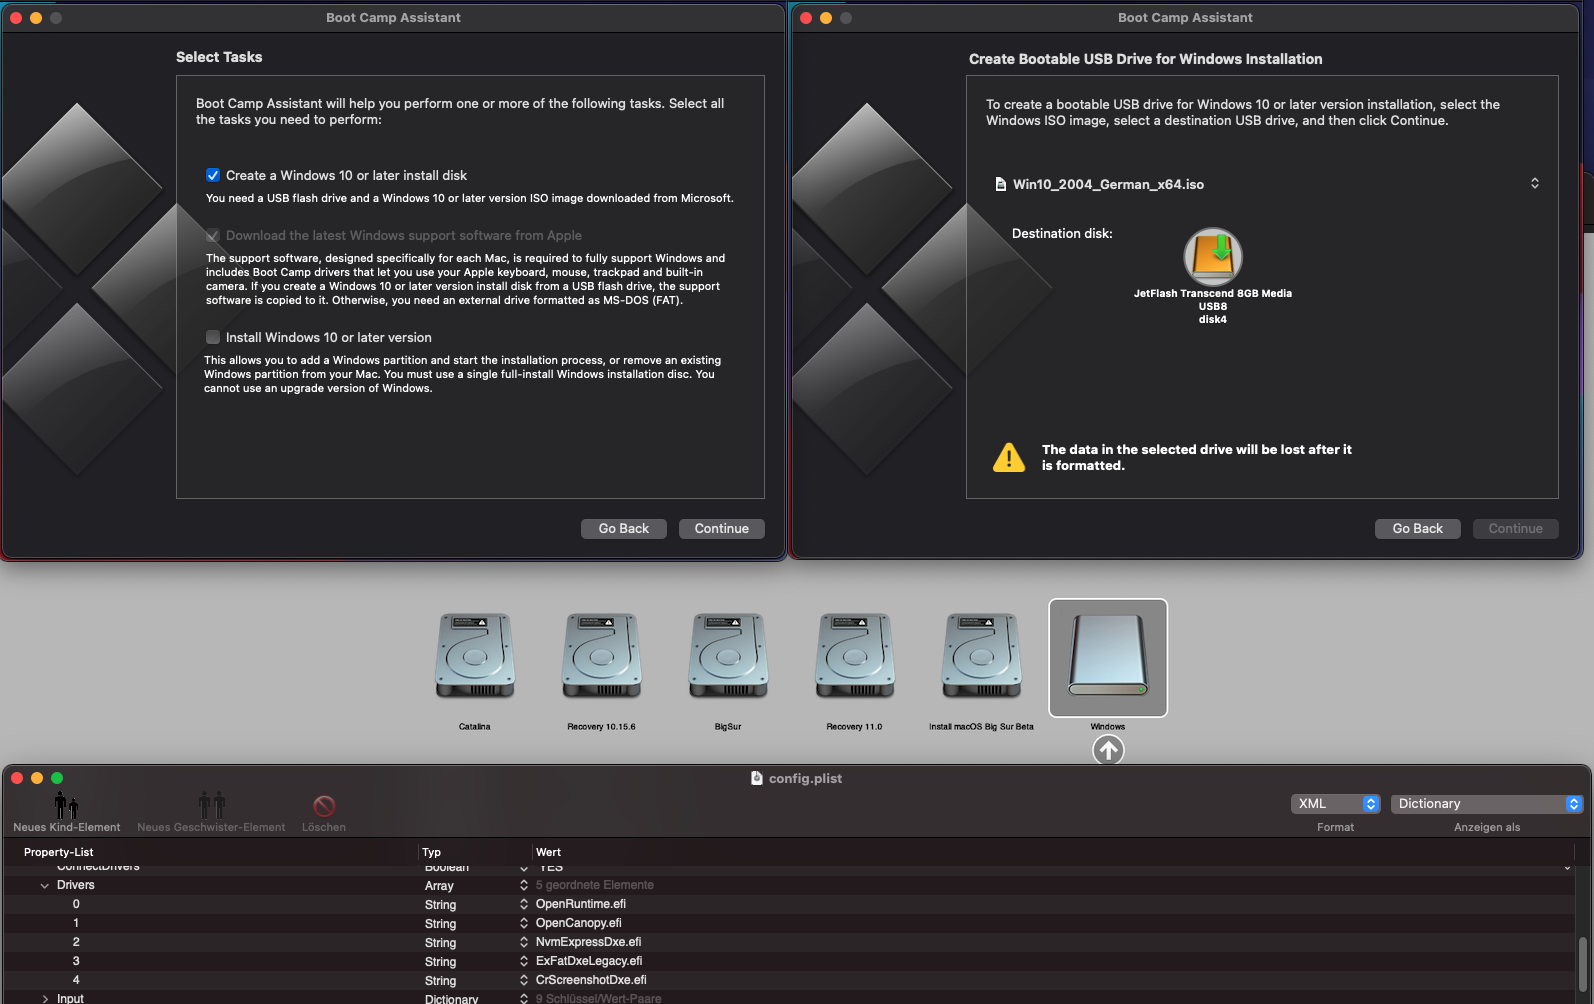The image size is (1594, 1004).
Task: Click the Win10_2004_German_x64.iso filename
Action: [1108, 184]
